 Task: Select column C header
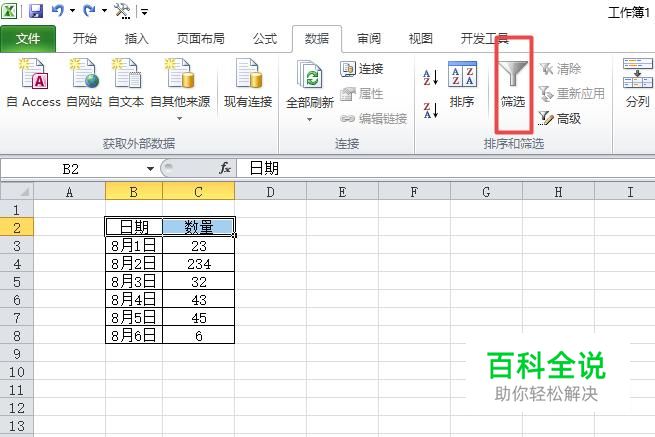click(198, 192)
